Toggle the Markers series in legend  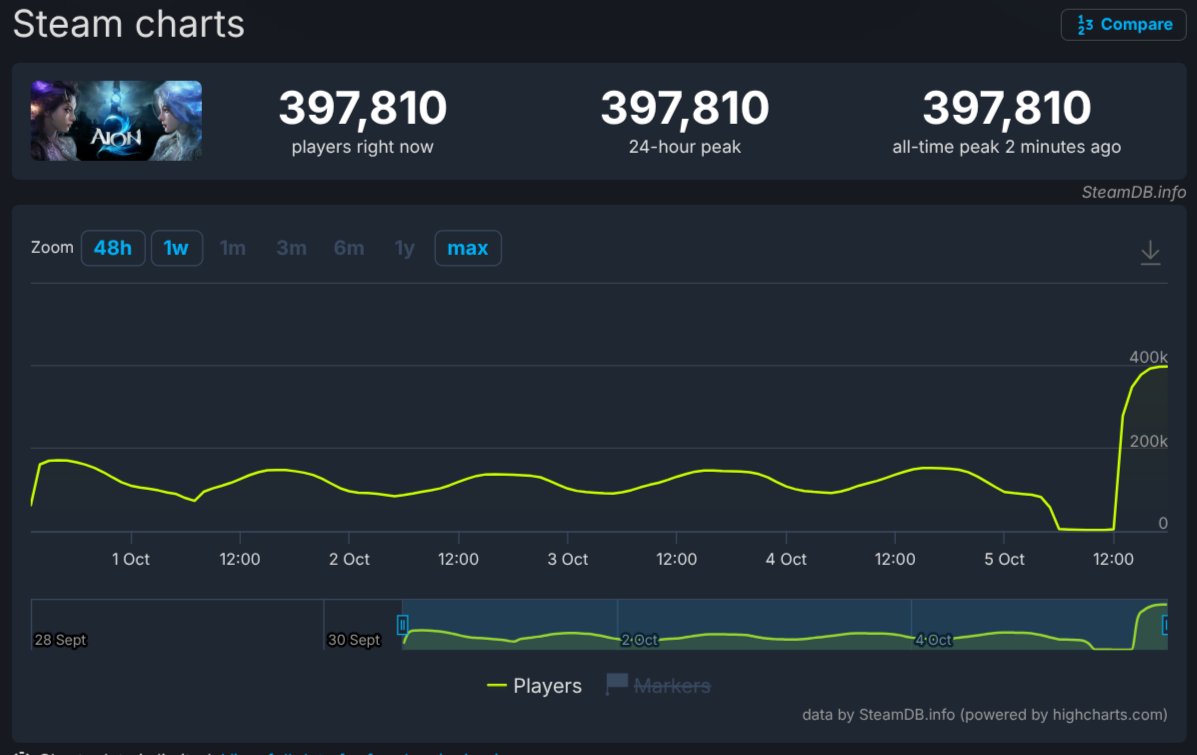[x=658, y=686]
